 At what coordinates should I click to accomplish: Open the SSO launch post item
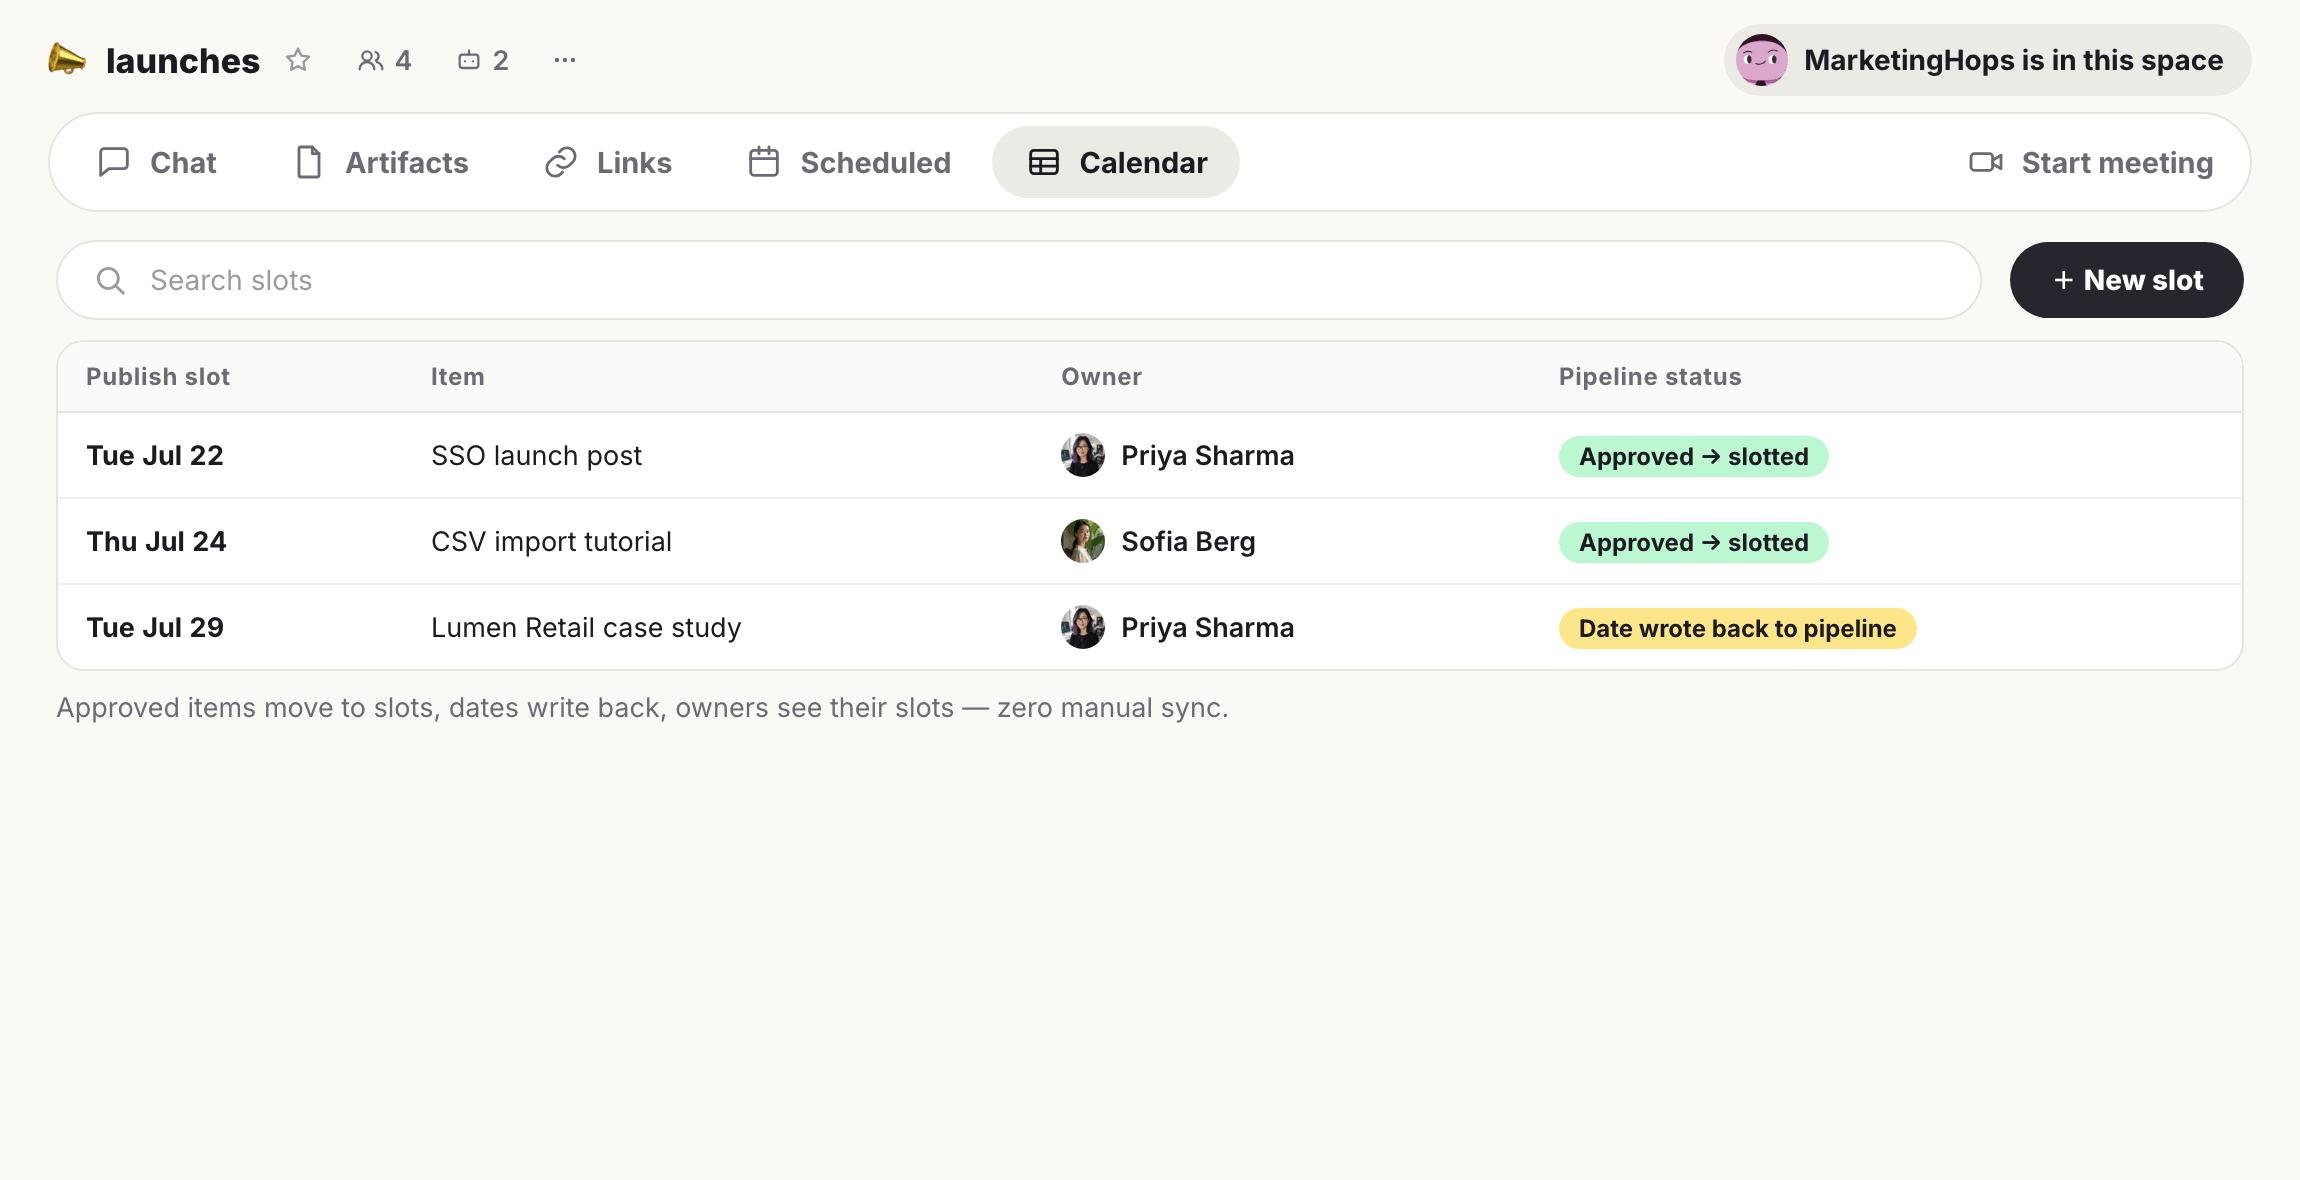(536, 456)
